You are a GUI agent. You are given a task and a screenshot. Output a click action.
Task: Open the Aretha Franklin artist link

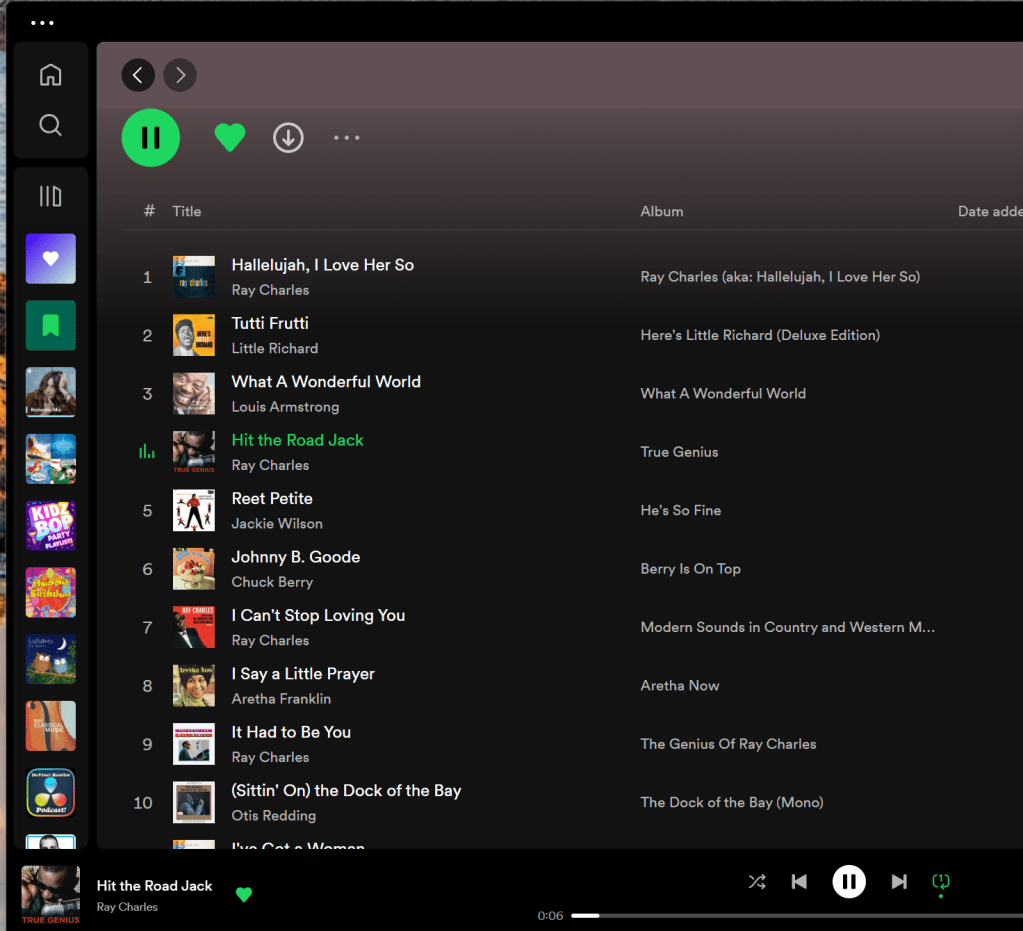click(281, 699)
